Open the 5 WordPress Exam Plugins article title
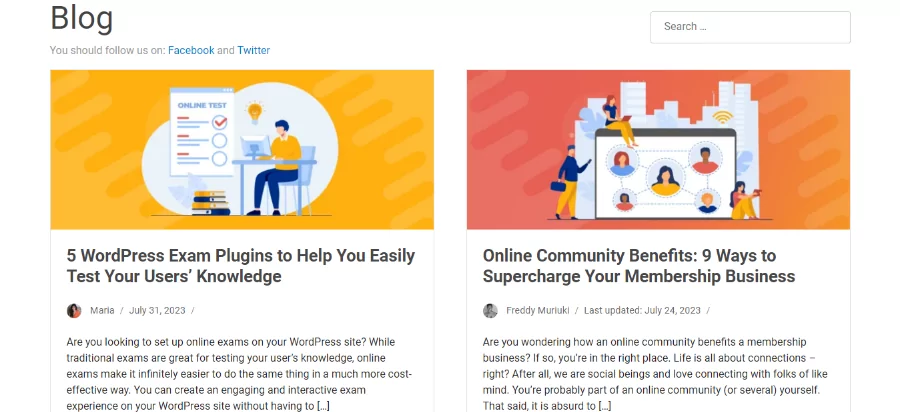Viewport: 900px width, 412px height. pyautogui.click(x=241, y=266)
